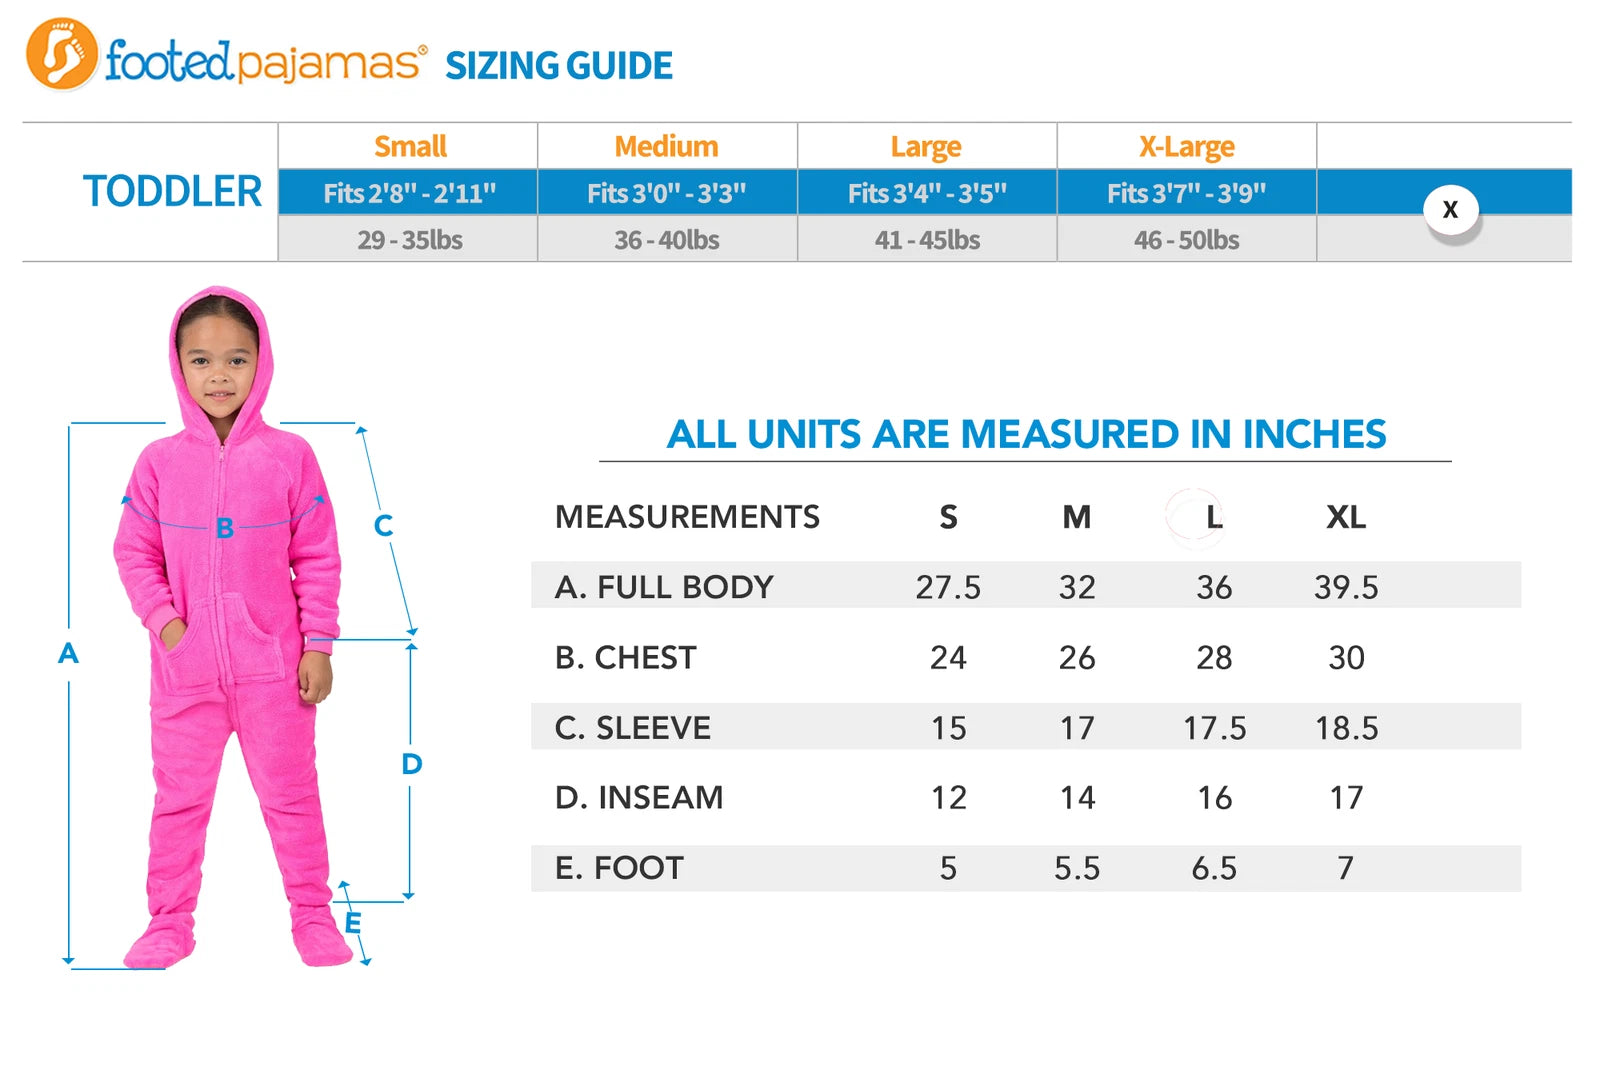Click the B chest marker on the photo
The width and height of the screenshot is (1600, 1086).
(x=225, y=528)
